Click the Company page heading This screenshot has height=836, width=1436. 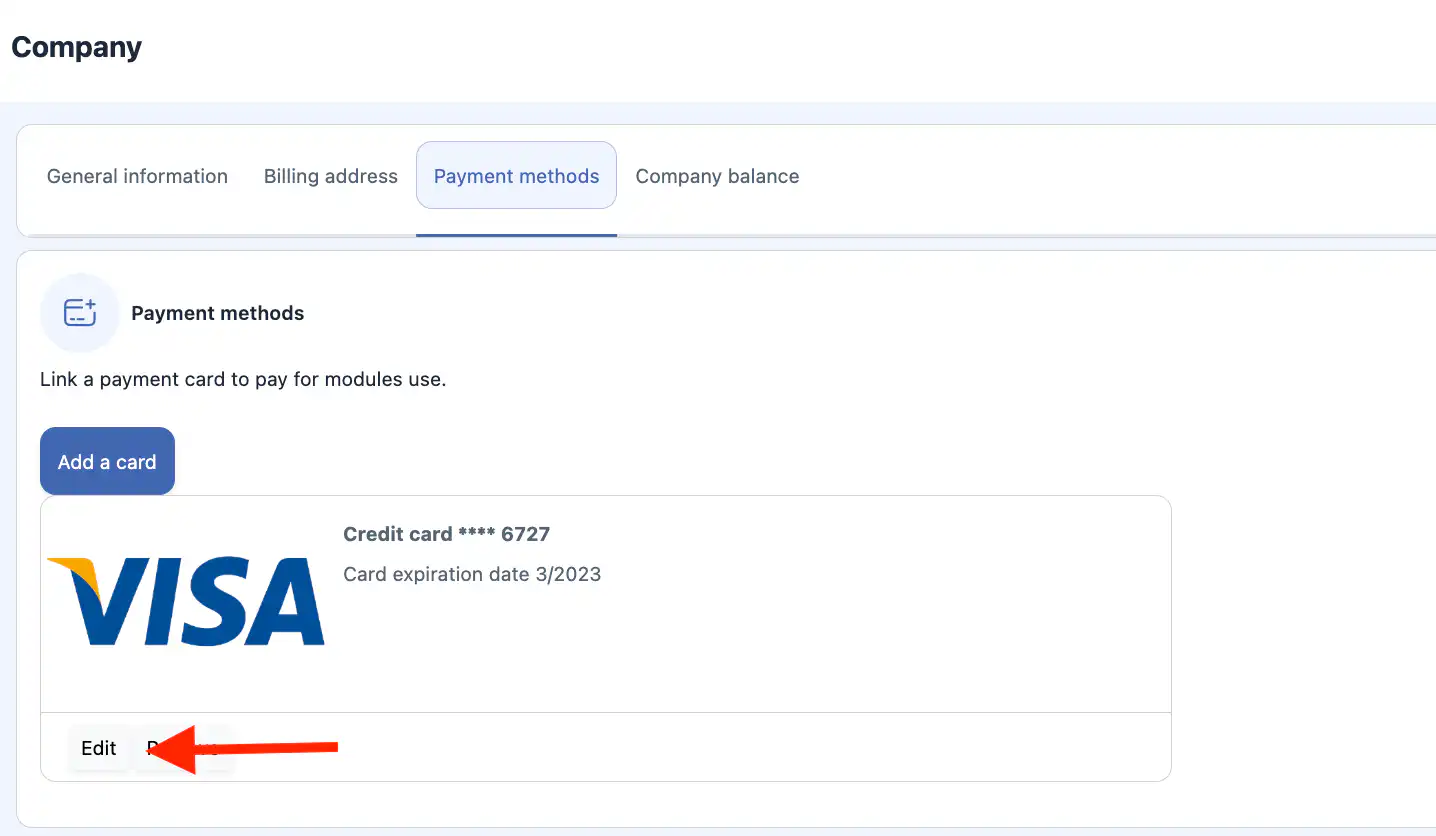point(77,47)
